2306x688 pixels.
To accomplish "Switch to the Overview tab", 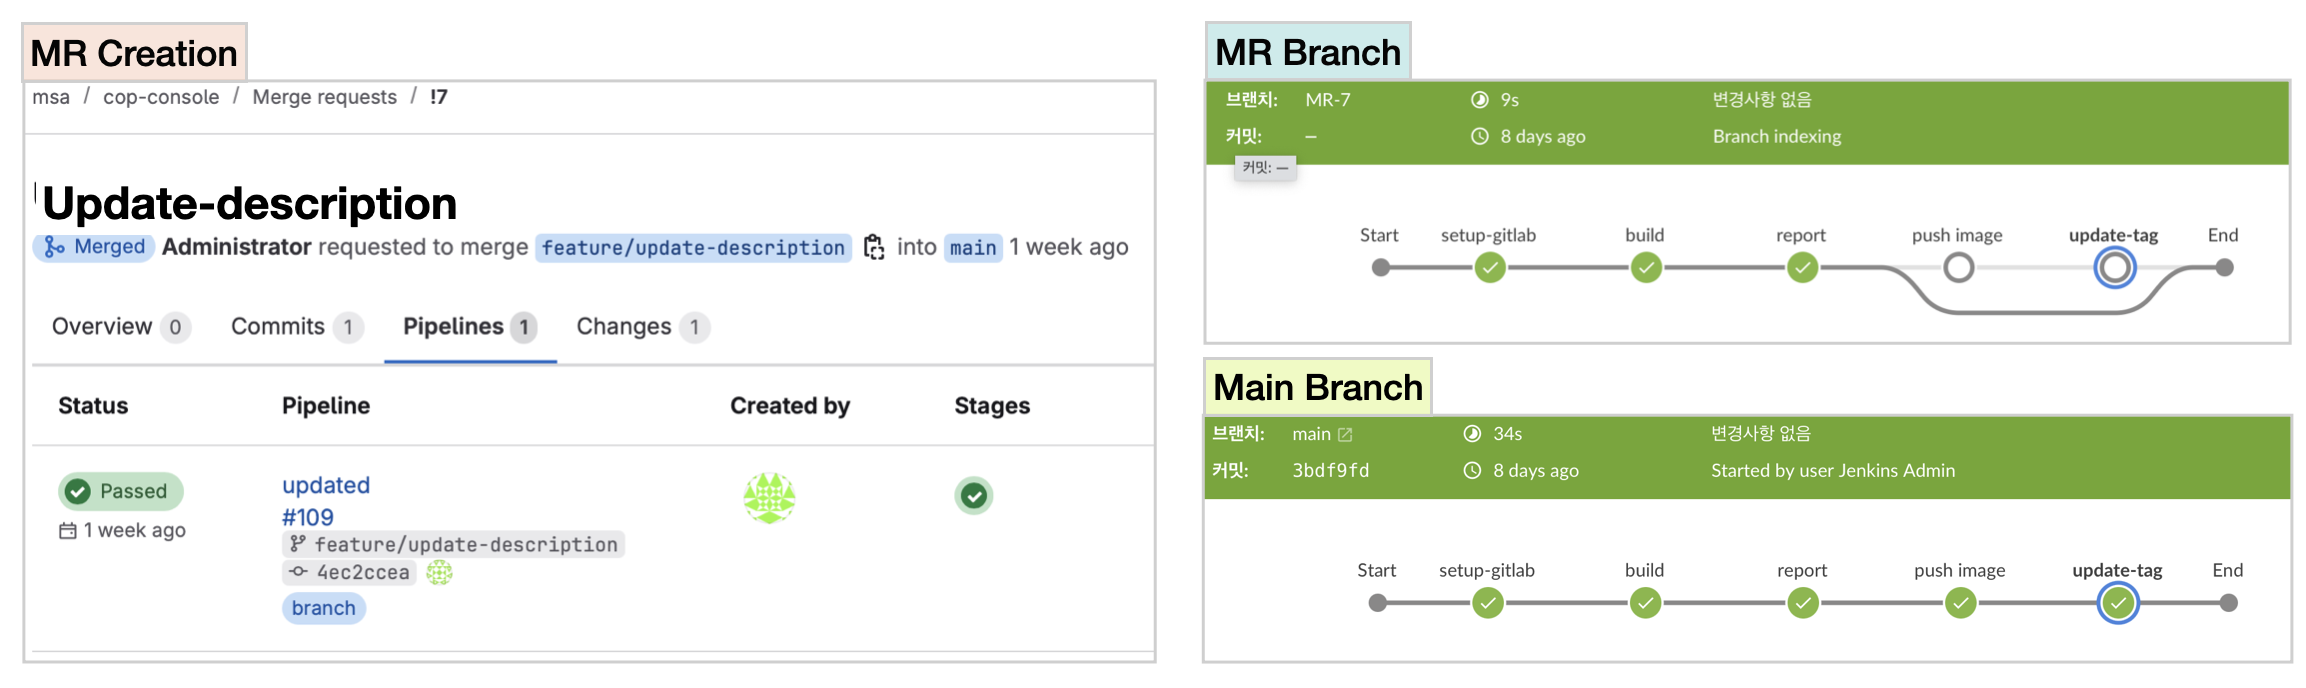I will coord(102,327).
